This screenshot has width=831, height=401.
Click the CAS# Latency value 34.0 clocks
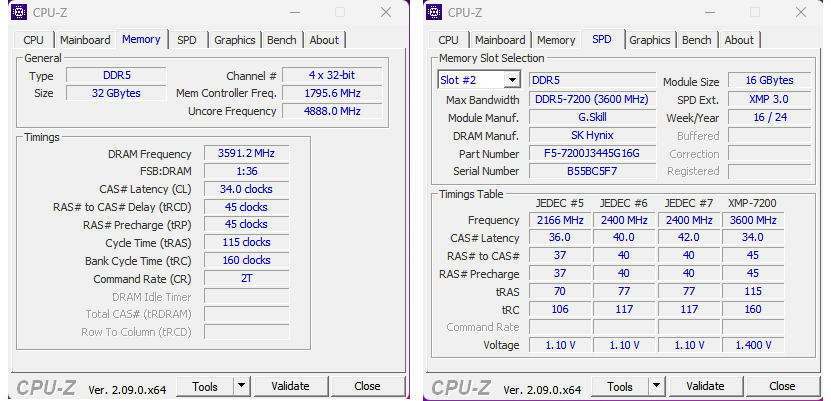click(246, 189)
